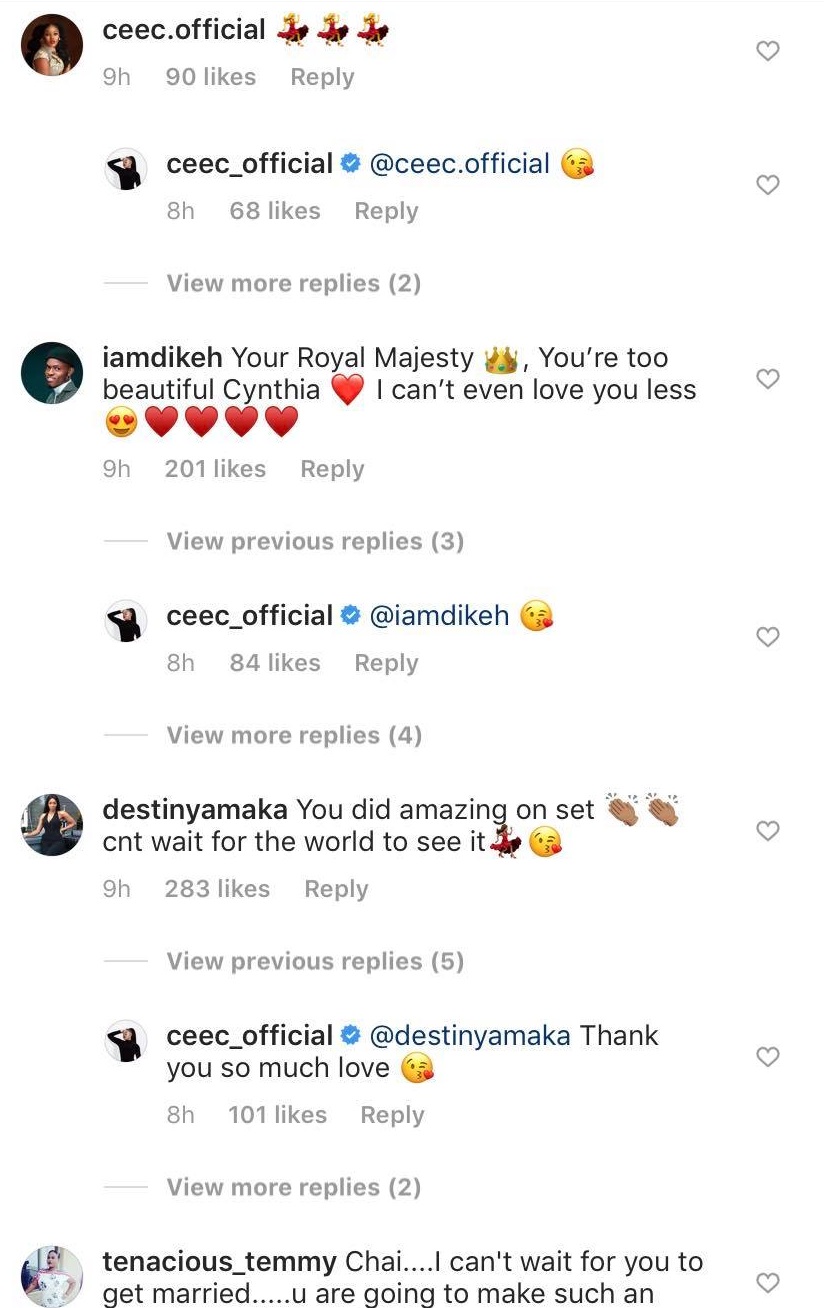Viewport: 828px width, 1308px height.
Task: Heart ceec_official's reply to @ceec.official
Action: click(x=767, y=185)
